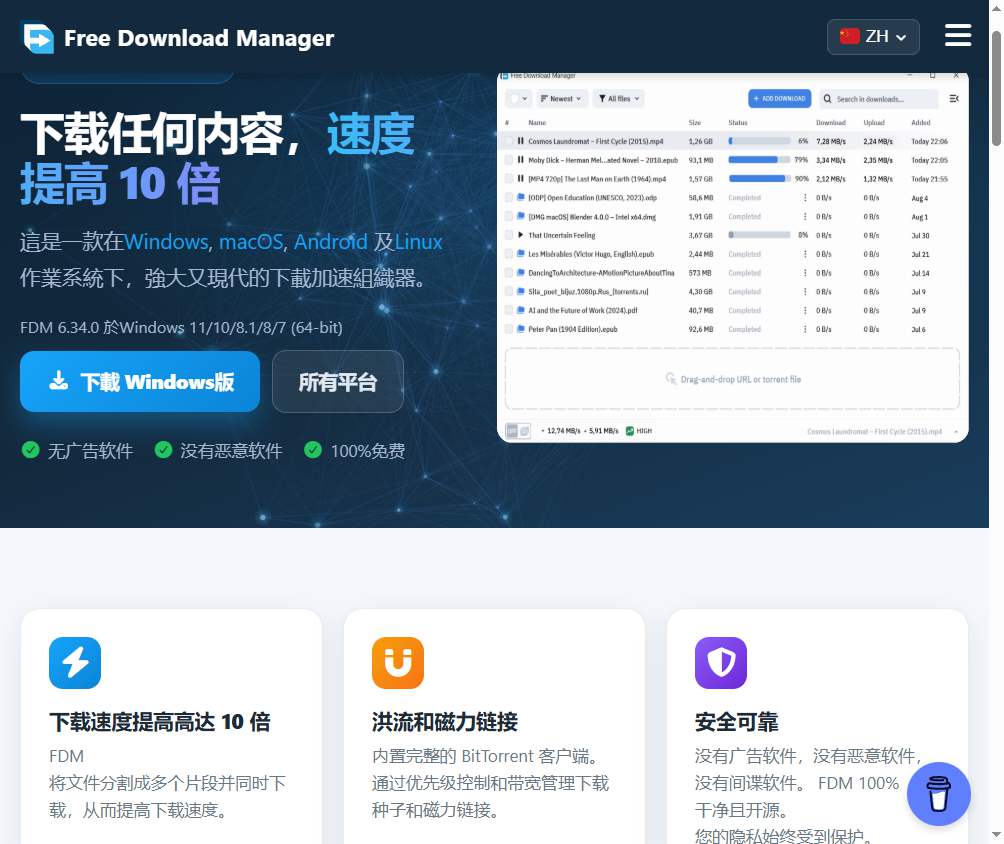Click The Last Man on Earth 90% progress bar

[759, 179]
